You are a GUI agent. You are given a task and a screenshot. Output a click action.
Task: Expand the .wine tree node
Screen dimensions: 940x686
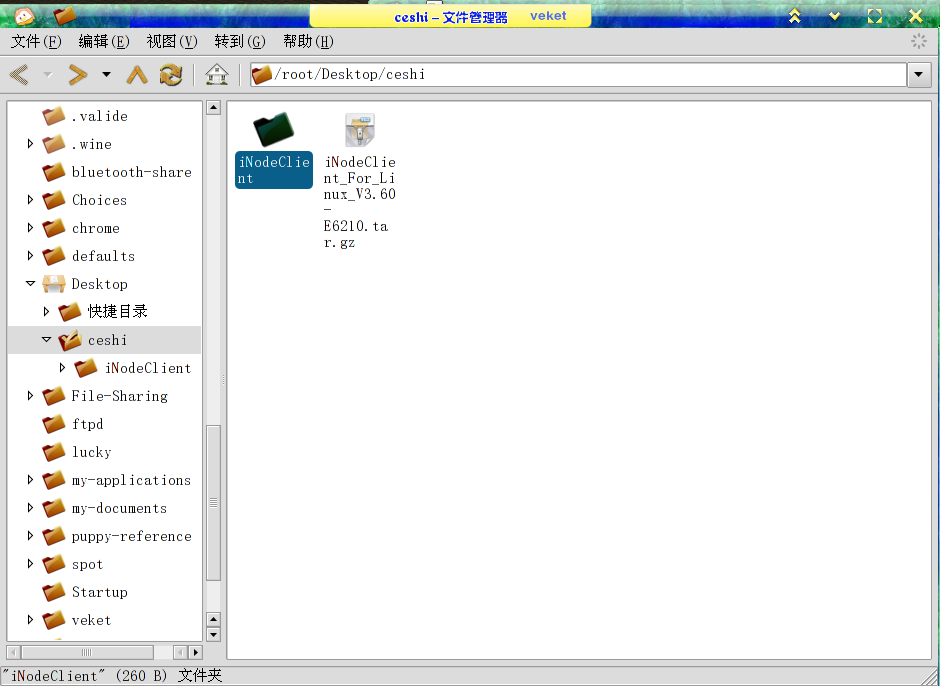30,144
